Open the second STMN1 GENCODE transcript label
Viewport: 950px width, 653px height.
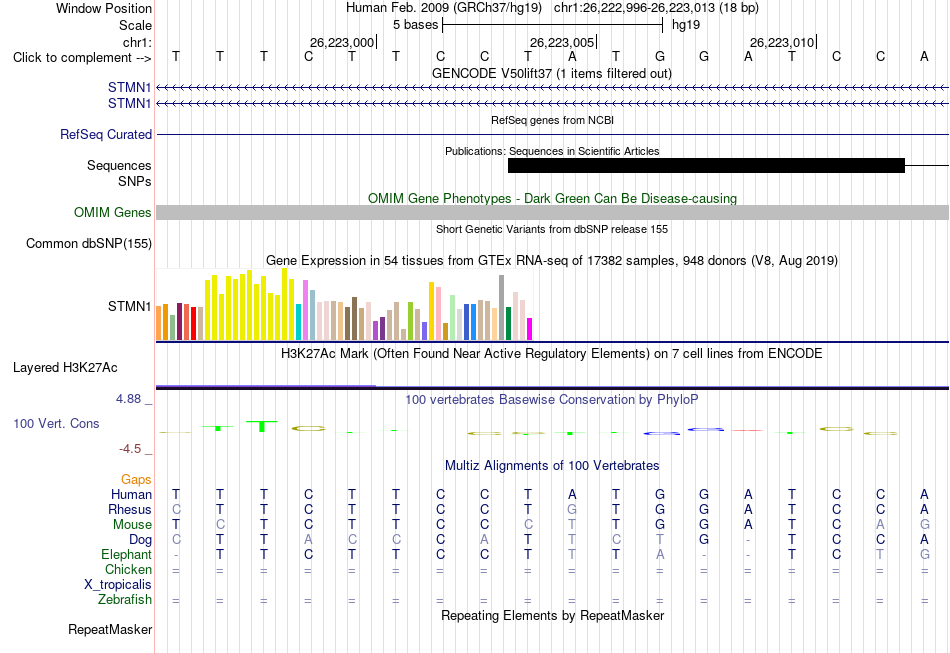pyautogui.click(x=130, y=104)
